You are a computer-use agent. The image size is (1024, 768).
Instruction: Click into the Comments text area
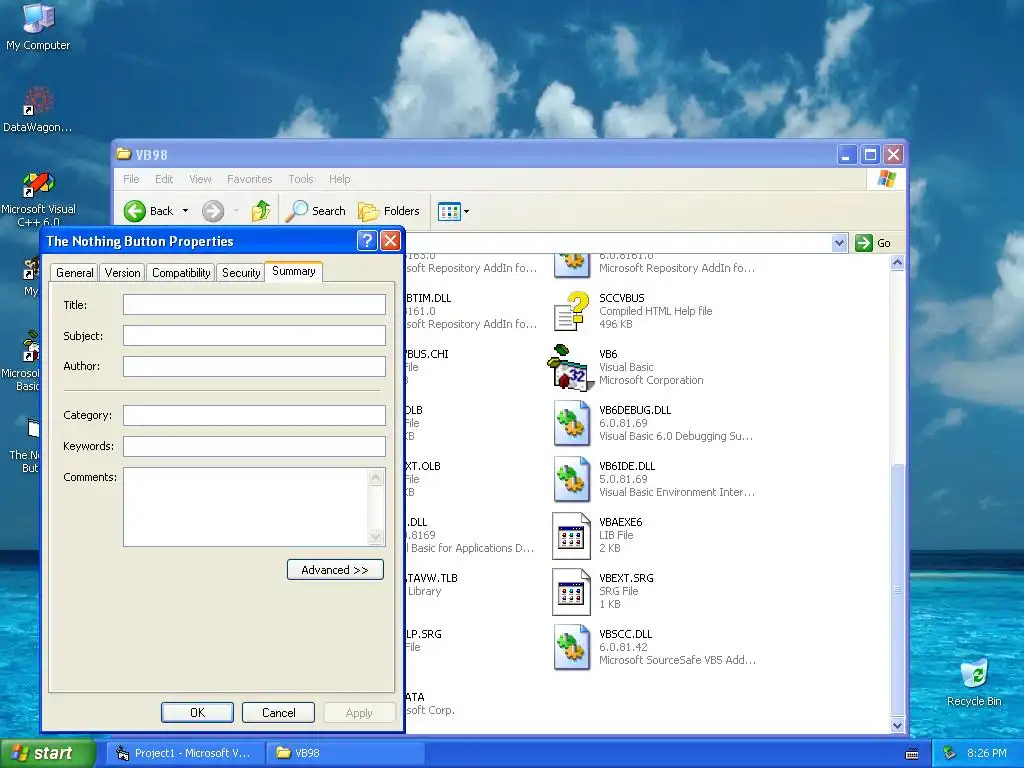[246, 507]
